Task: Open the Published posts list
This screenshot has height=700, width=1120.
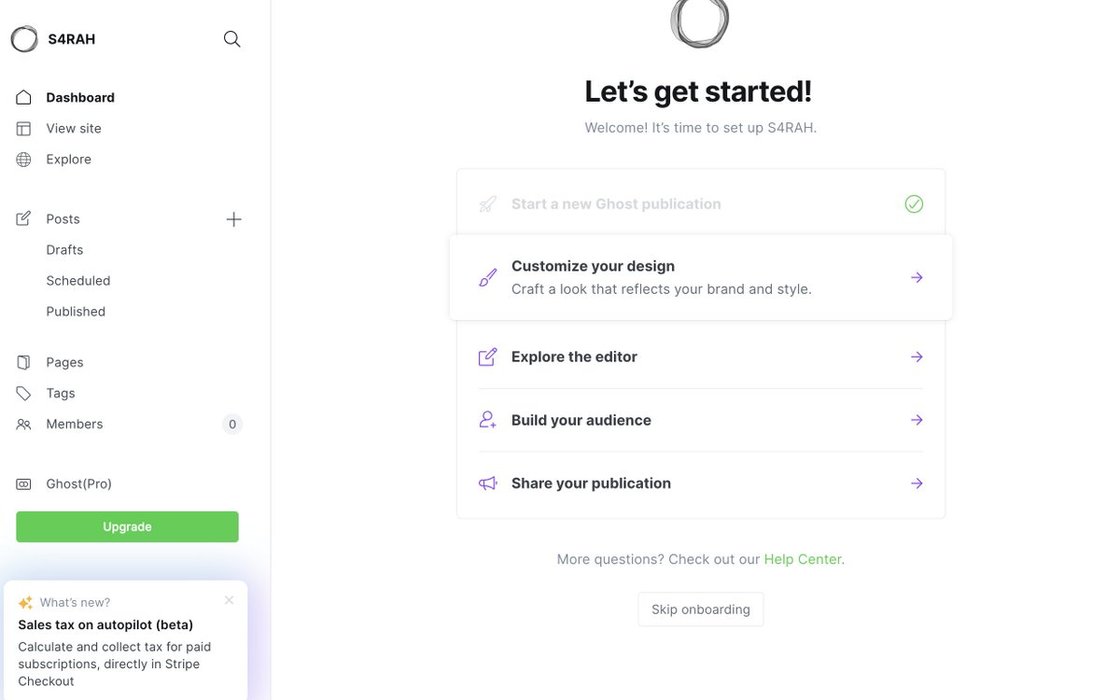Action: tap(76, 312)
